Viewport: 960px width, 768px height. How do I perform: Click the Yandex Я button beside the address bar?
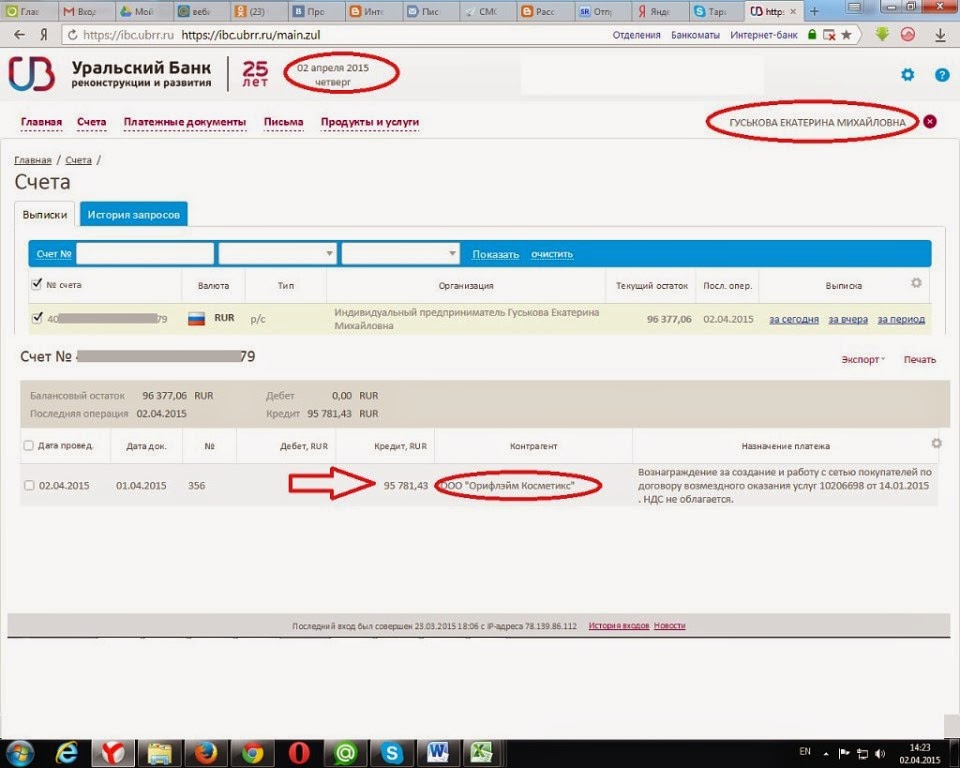click(44, 35)
